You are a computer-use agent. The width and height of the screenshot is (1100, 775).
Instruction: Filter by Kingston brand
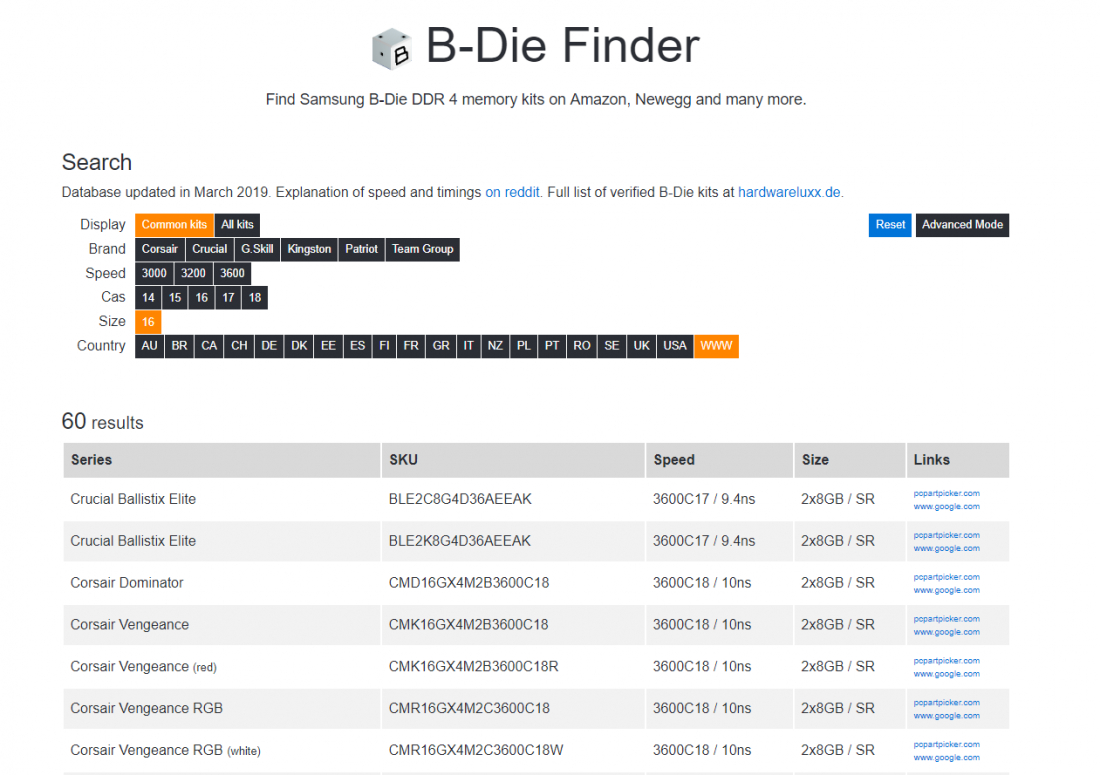pos(309,249)
